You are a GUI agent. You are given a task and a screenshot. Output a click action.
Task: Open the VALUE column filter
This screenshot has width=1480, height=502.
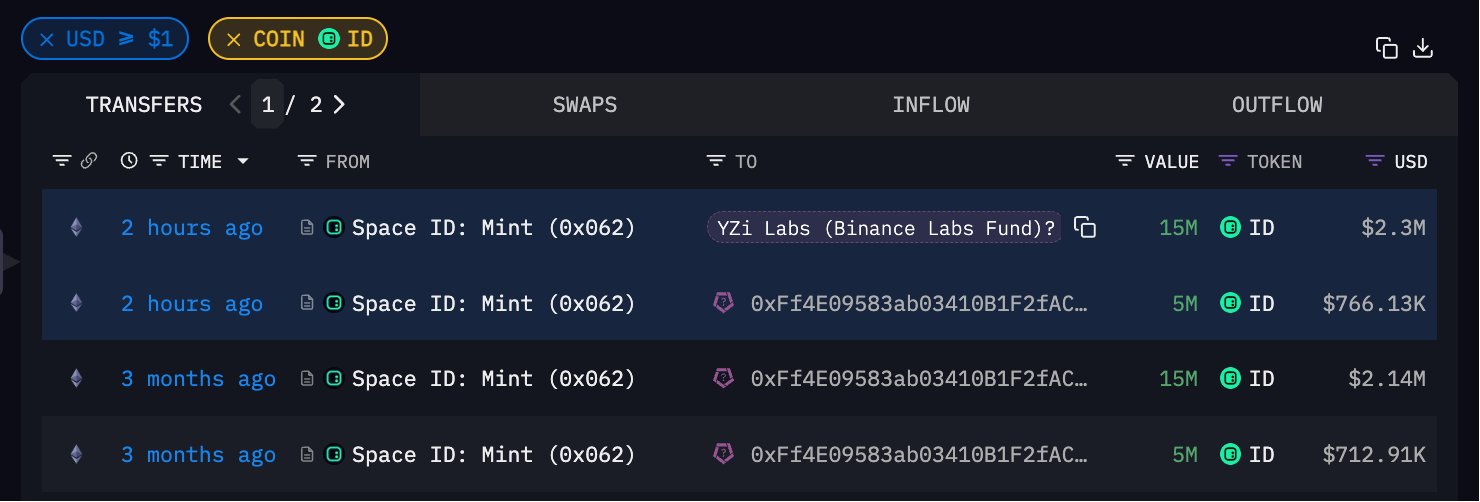point(1125,161)
